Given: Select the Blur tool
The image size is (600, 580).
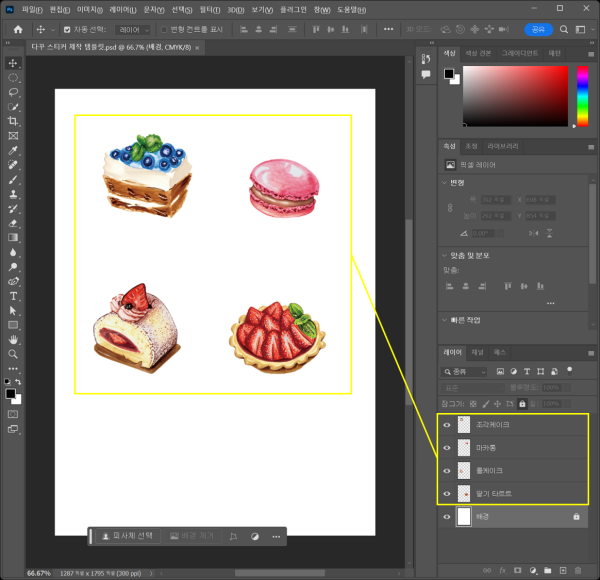Looking at the screenshot, I should tap(13, 252).
